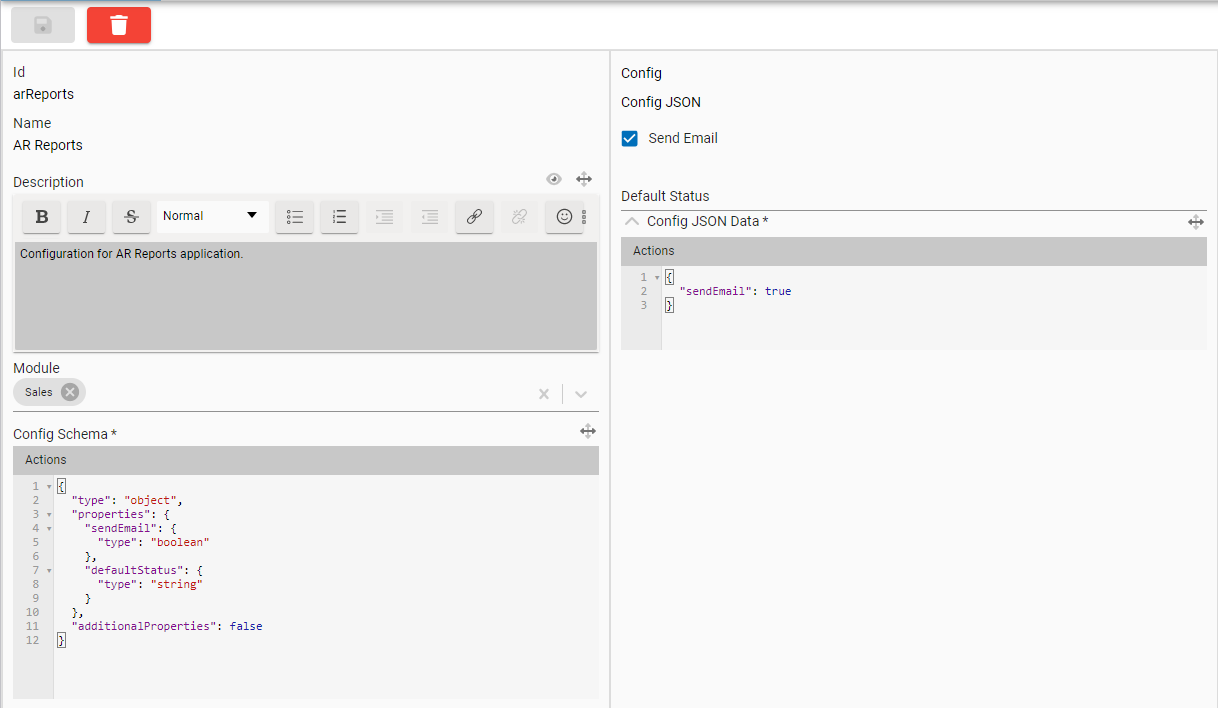Image resolution: width=1218 pixels, height=708 pixels.
Task: Fold line 1 in Config Schema editor
Action: (49, 487)
